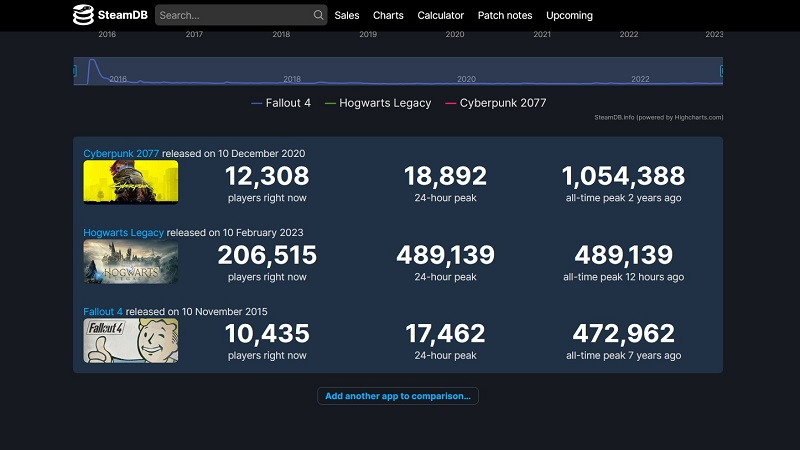This screenshot has width=800, height=450.
Task: Toggle Hogwarts Legacy series in chart legend
Action: pyautogui.click(x=378, y=103)
